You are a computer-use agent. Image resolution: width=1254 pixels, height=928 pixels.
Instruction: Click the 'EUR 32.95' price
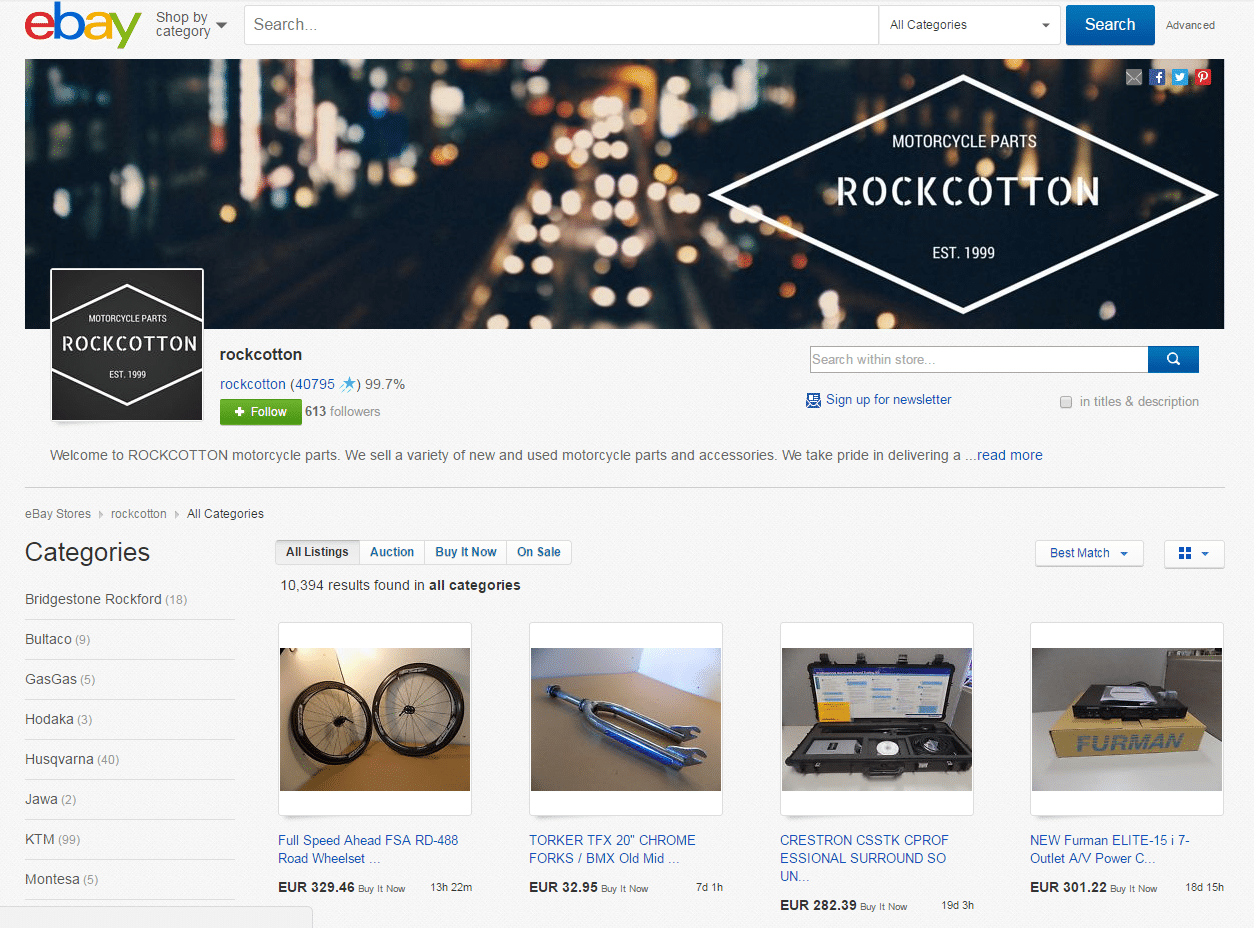[x=563, y=887]
